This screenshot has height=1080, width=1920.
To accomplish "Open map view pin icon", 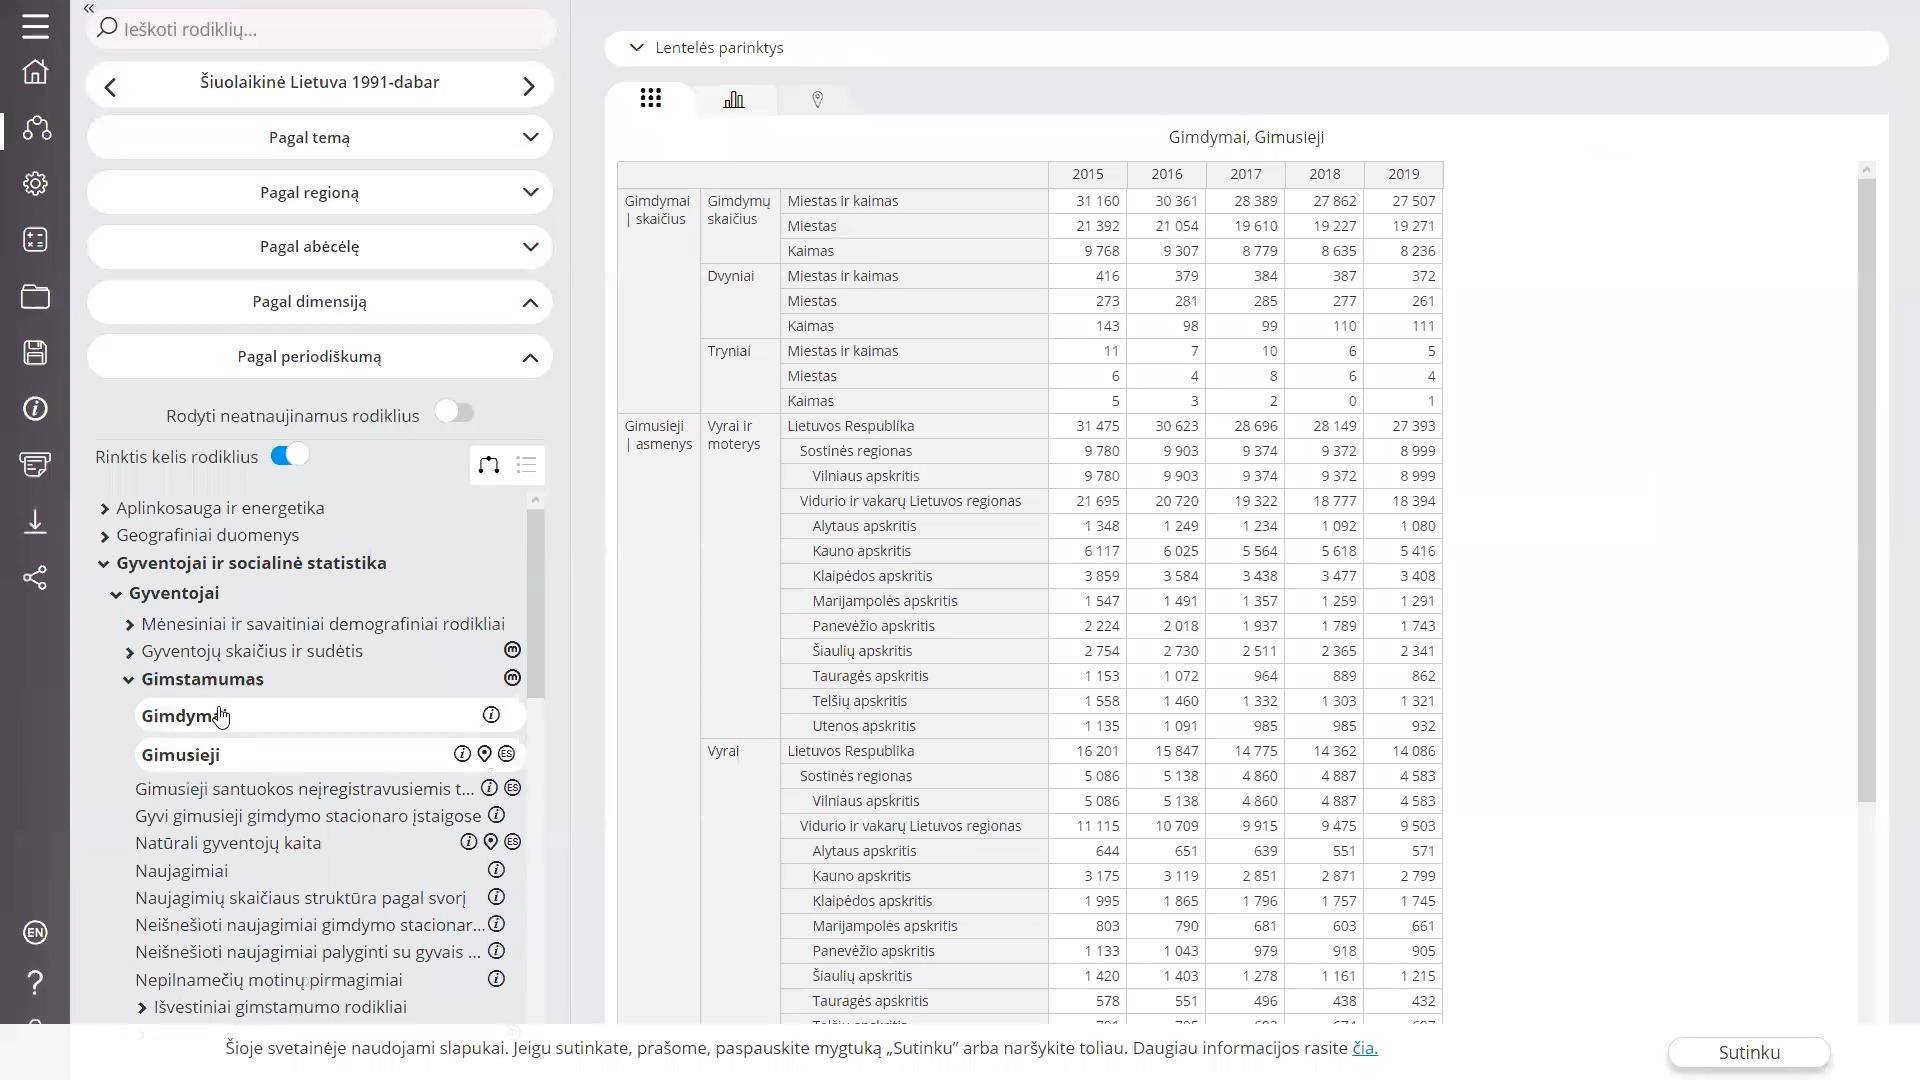I will [817, 99].
